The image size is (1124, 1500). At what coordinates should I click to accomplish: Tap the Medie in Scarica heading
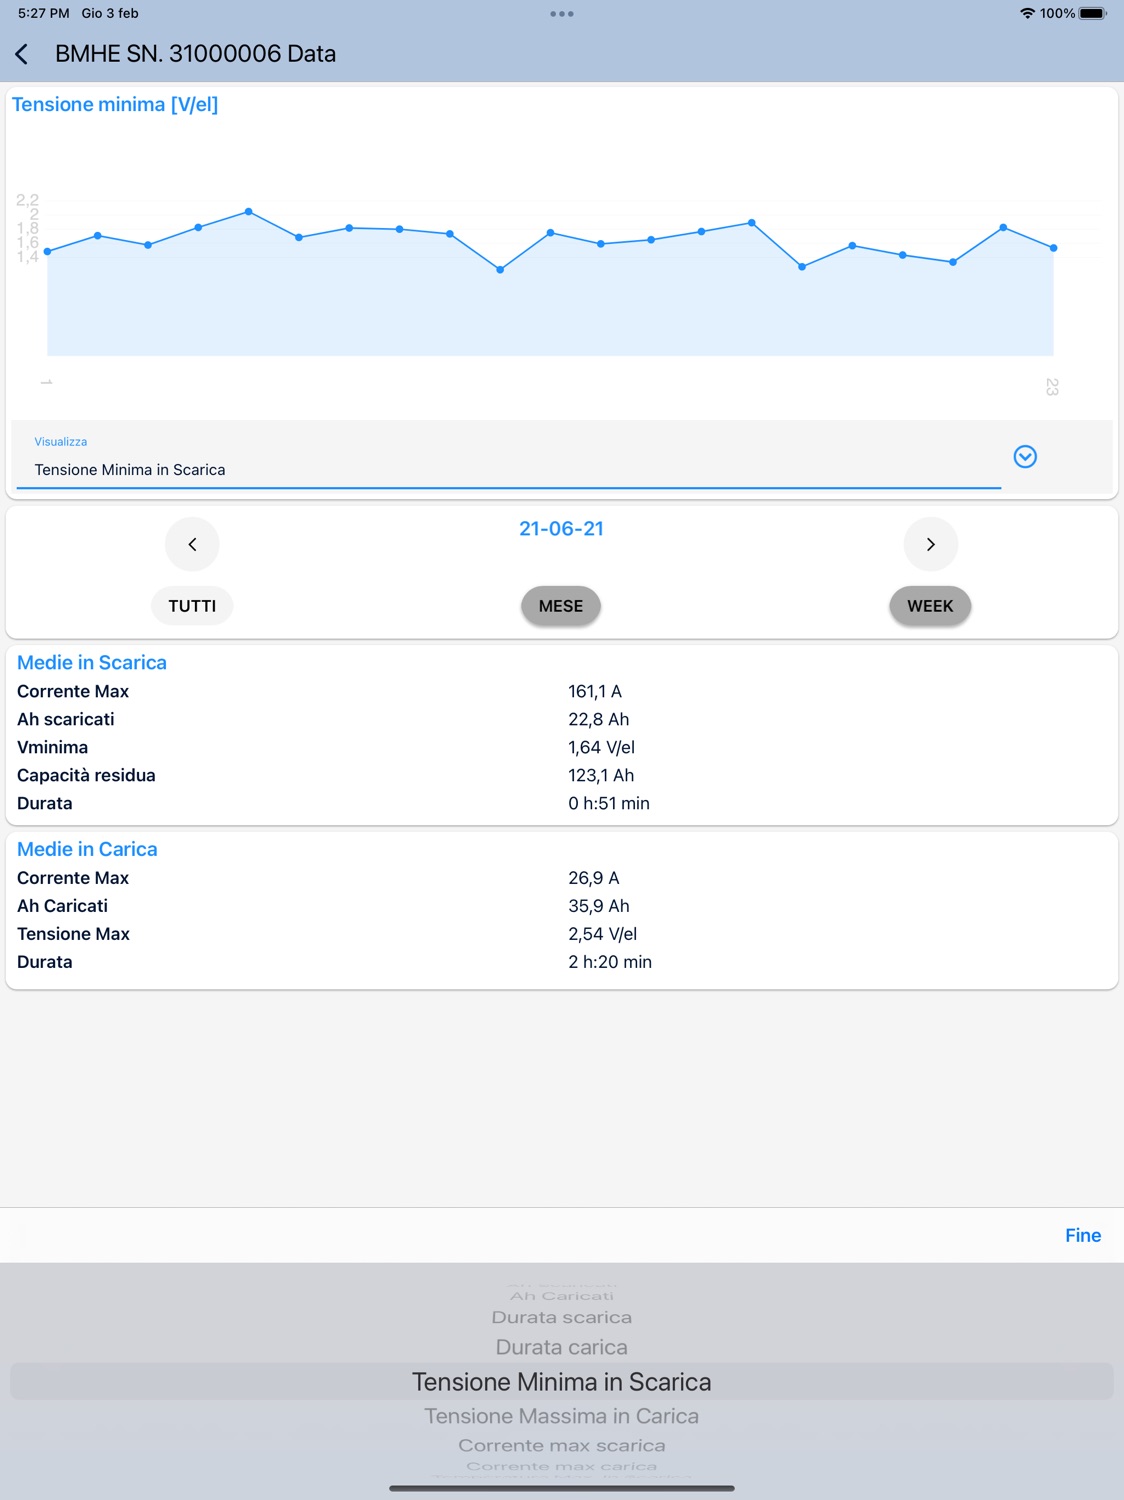92,663
